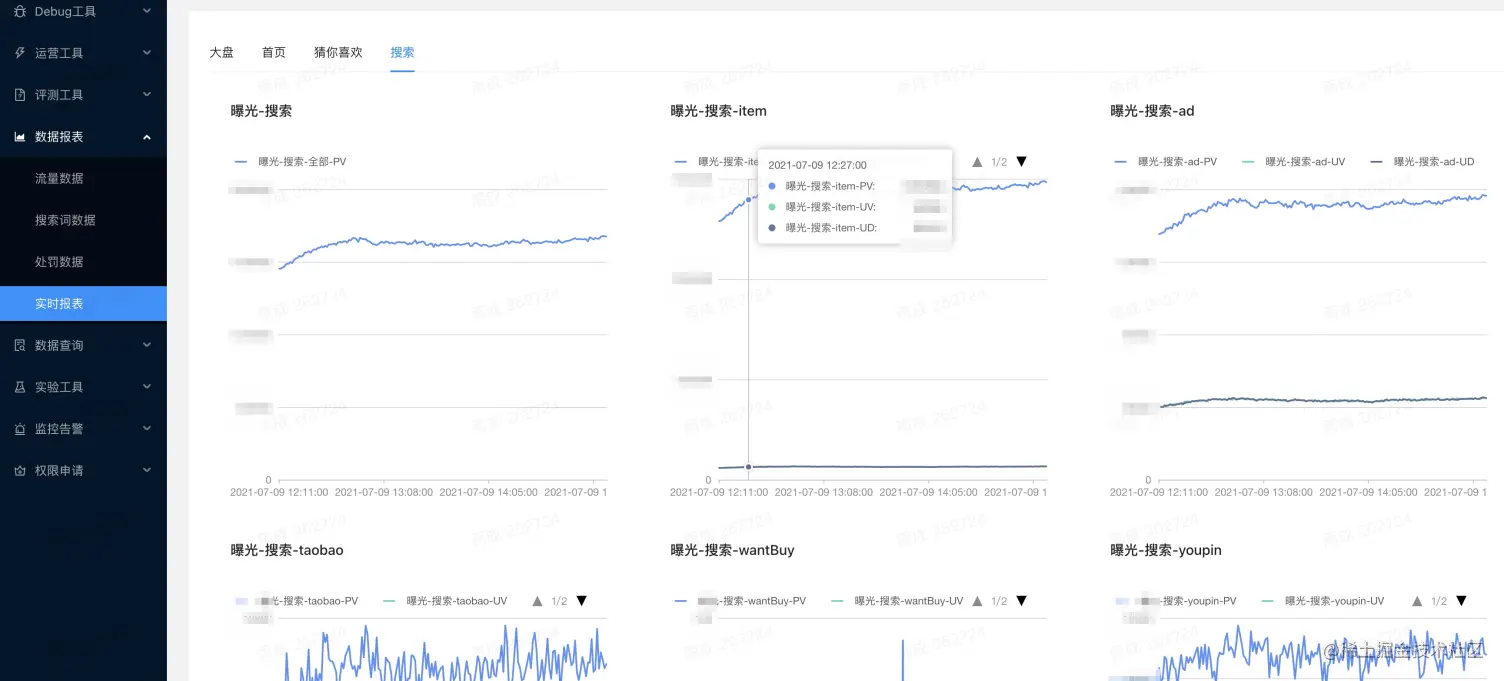Click the 监控告警 alarm icon

(x=20, y=429)
